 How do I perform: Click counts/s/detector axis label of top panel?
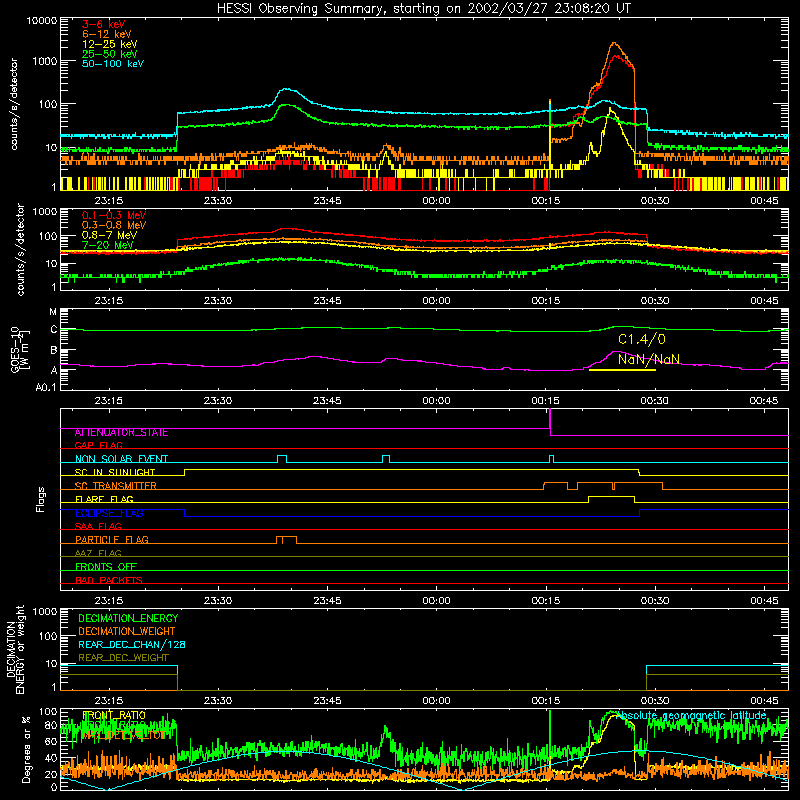13,104
